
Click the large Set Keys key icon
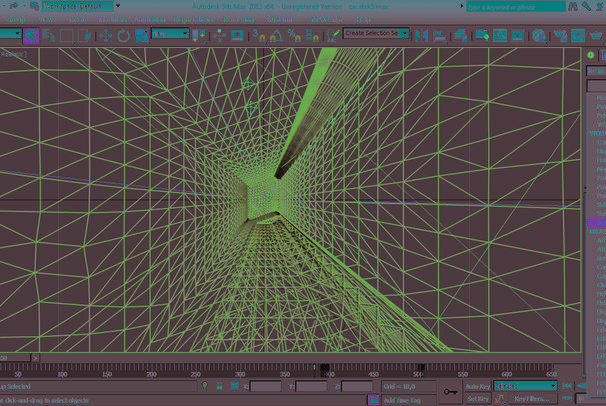click(449, 392)
